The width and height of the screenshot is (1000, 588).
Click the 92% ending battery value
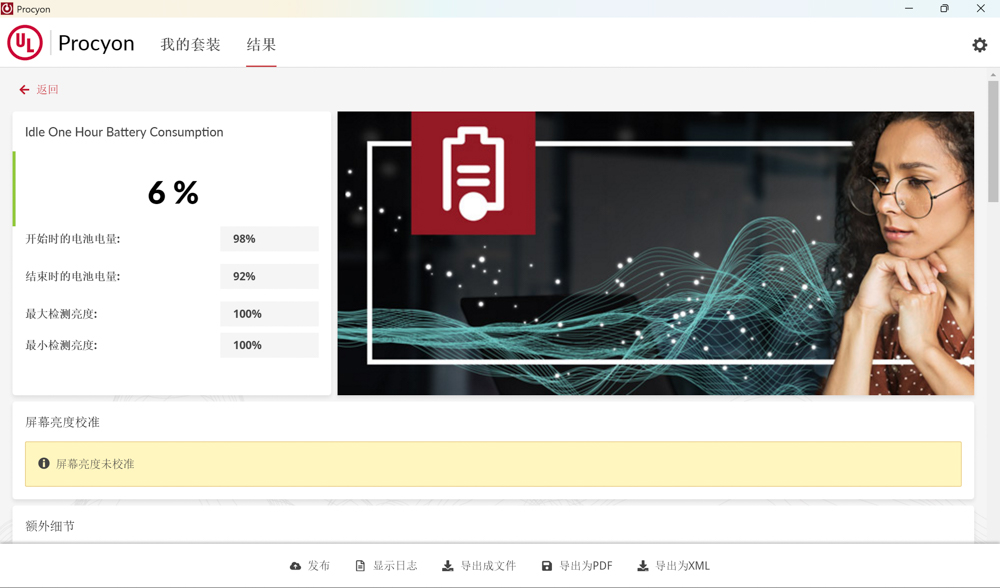point(269,276)
